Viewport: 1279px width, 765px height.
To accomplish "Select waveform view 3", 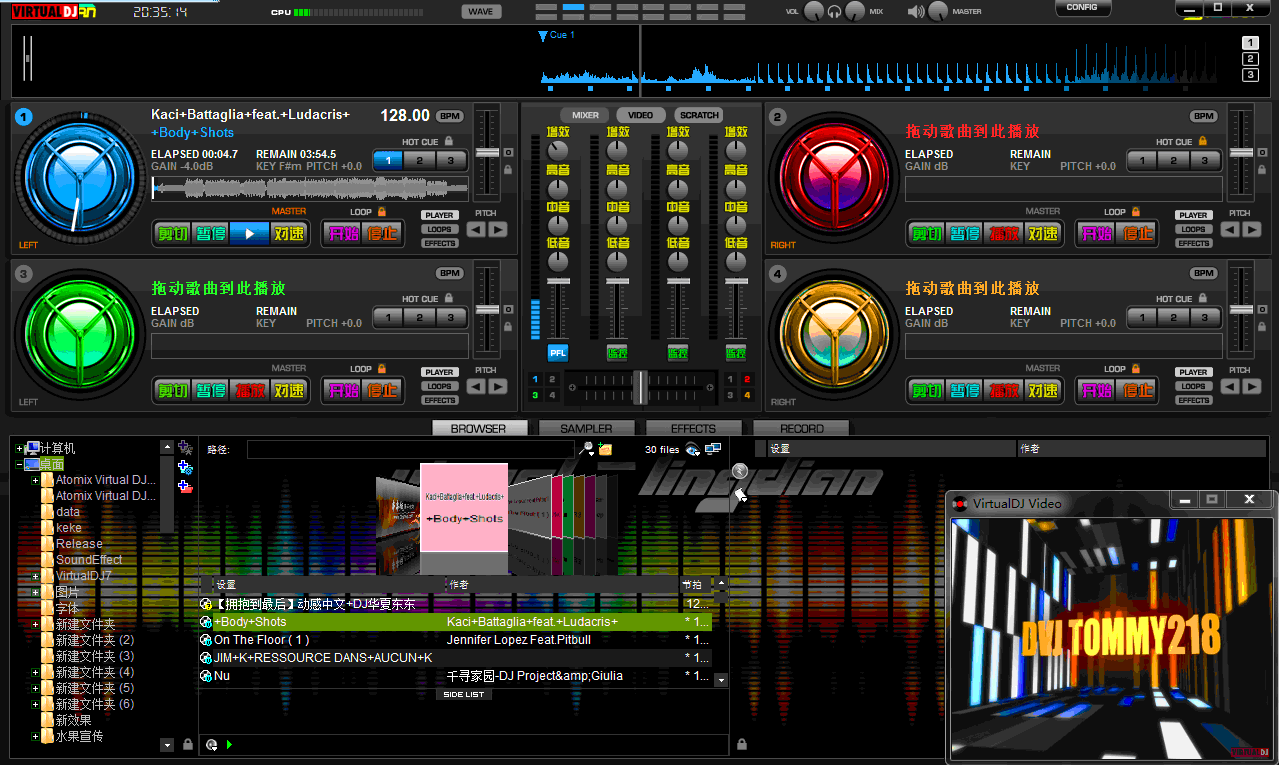I will [1250, 75].
